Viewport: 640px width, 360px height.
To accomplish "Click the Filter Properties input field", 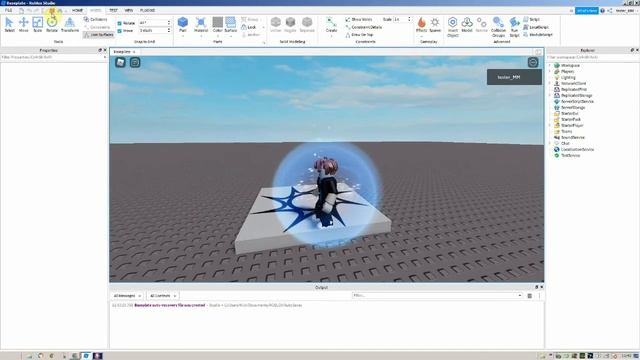I will (x=53, y=58).
